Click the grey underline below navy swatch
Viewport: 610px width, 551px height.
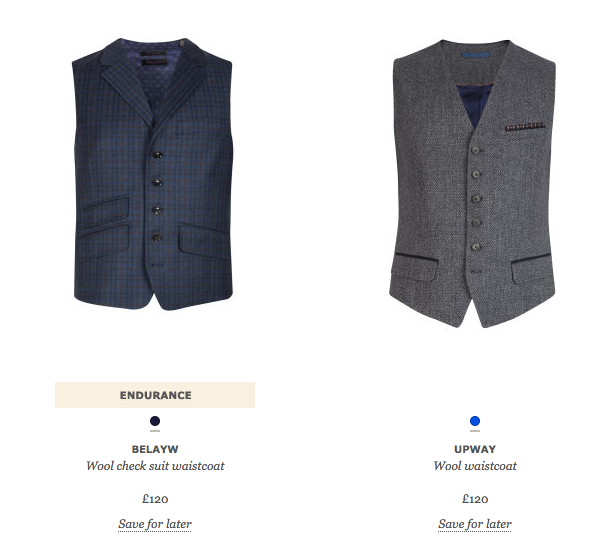(155, 431)
